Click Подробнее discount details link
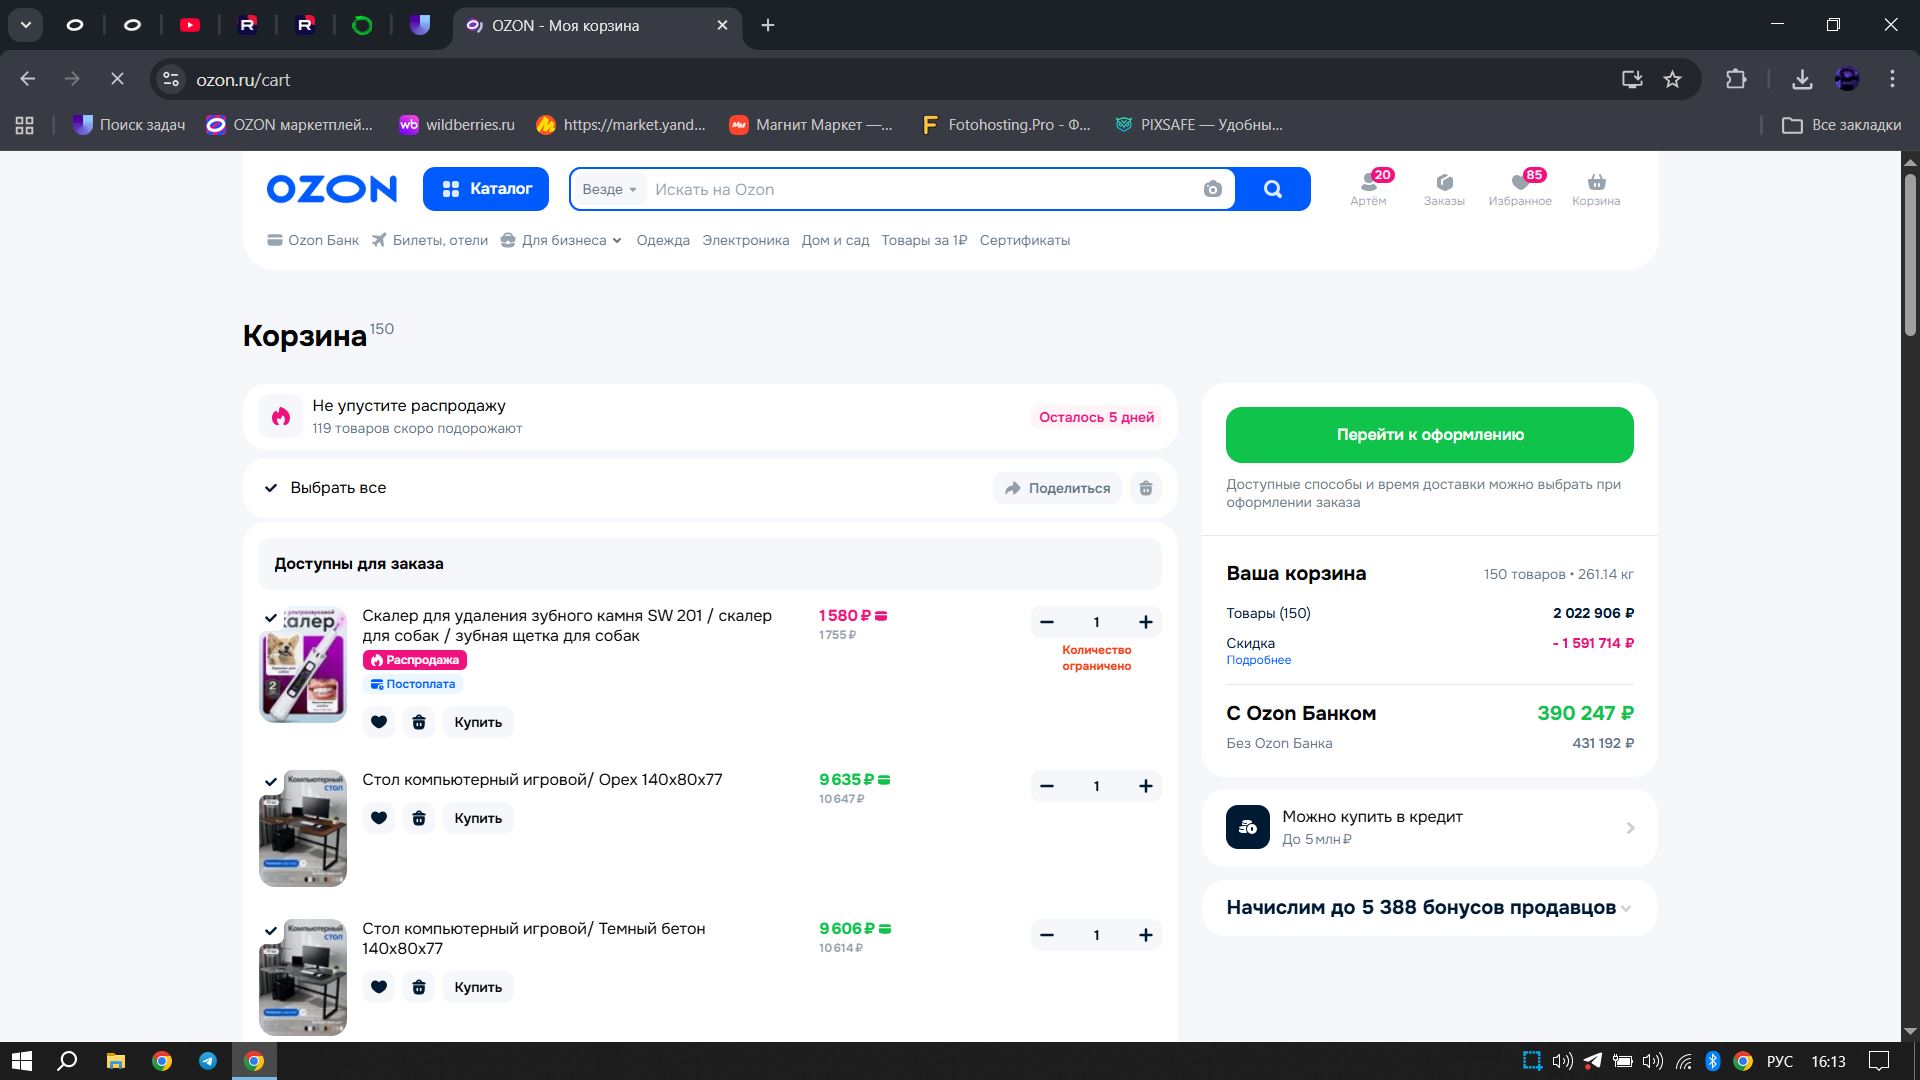 (1258, 660)
